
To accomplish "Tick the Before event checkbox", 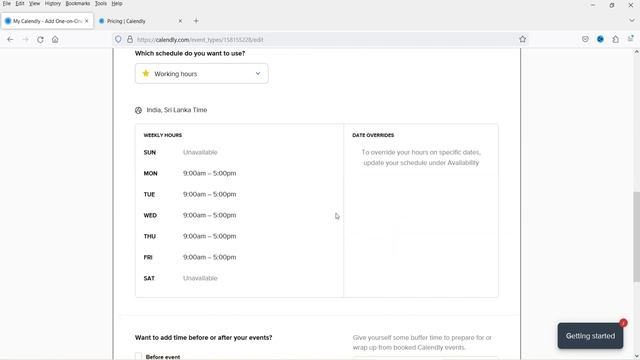I will pos(138,356).
